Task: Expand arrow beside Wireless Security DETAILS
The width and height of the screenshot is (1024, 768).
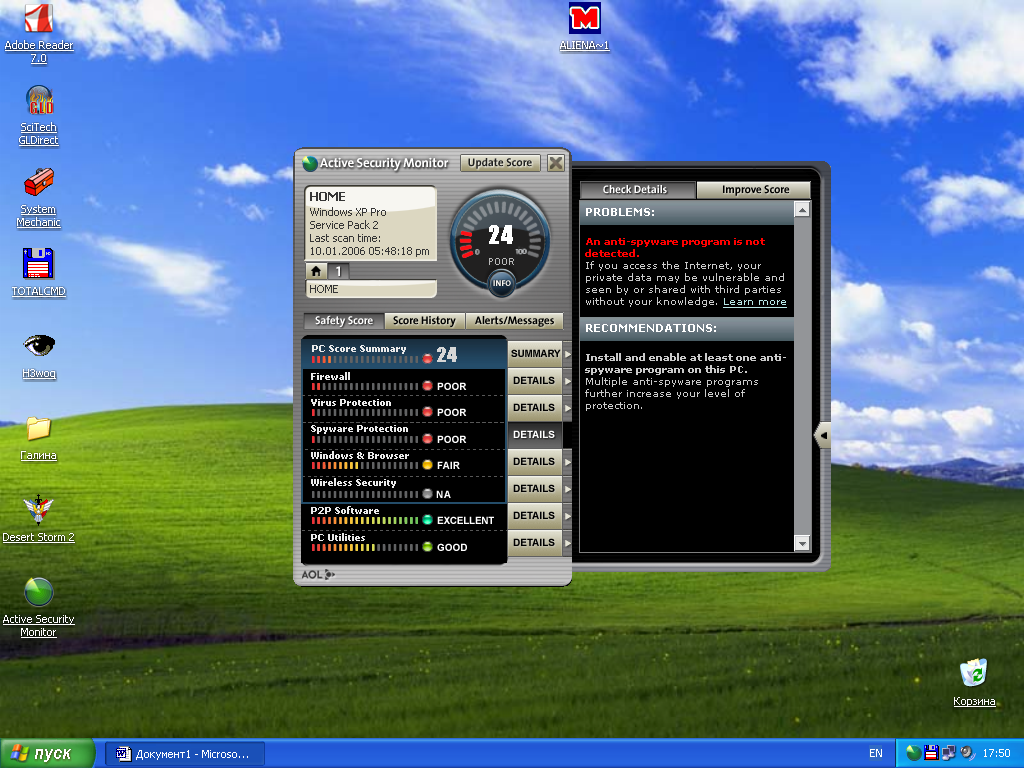Action: [x=567, y=489]
